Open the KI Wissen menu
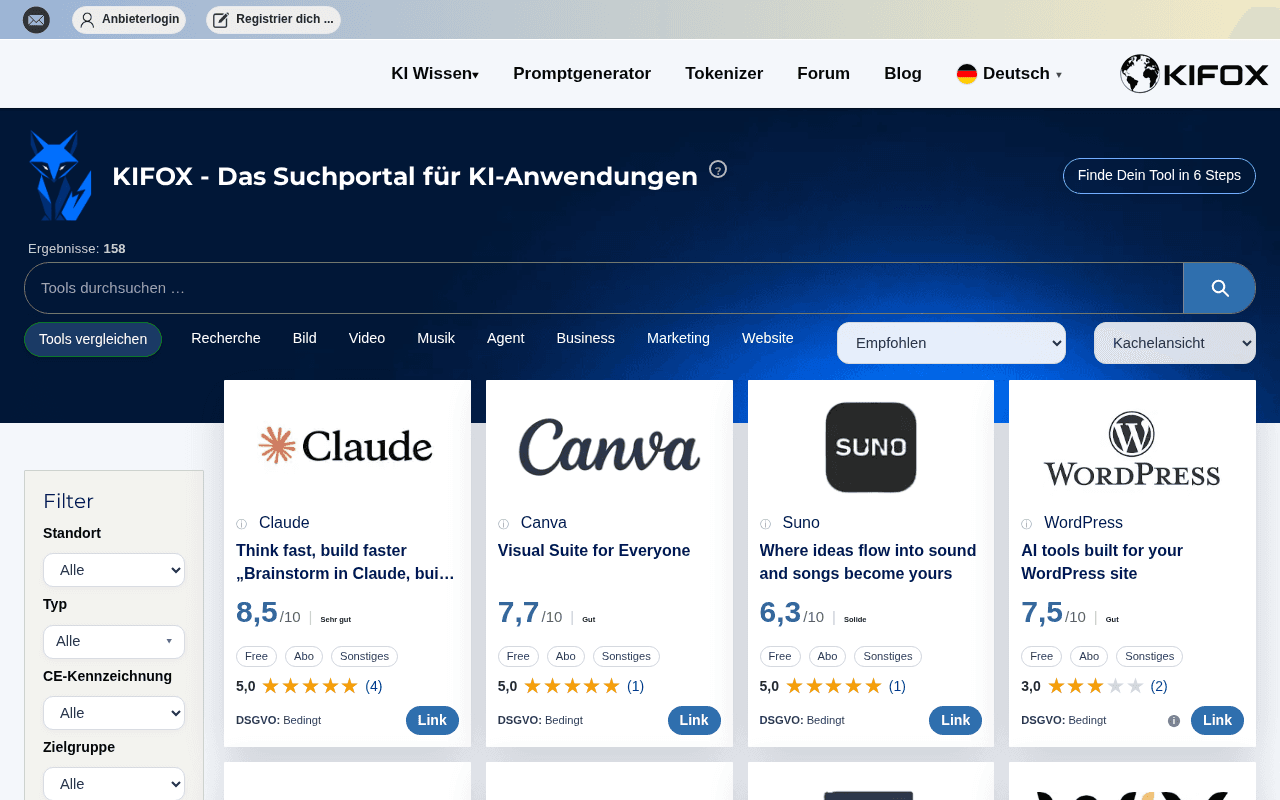Viewport: 1280px width, 800px height. click(435, 74)
